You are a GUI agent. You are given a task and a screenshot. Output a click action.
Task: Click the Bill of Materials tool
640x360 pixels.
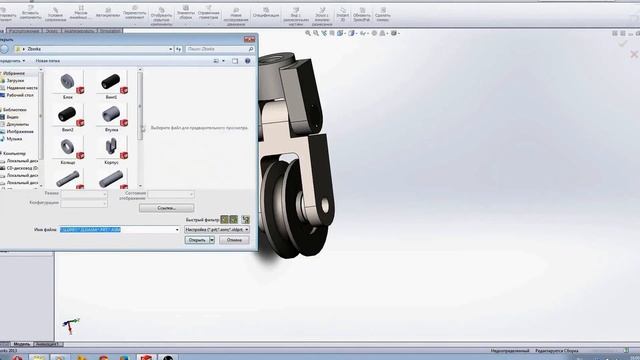[266, 13]
